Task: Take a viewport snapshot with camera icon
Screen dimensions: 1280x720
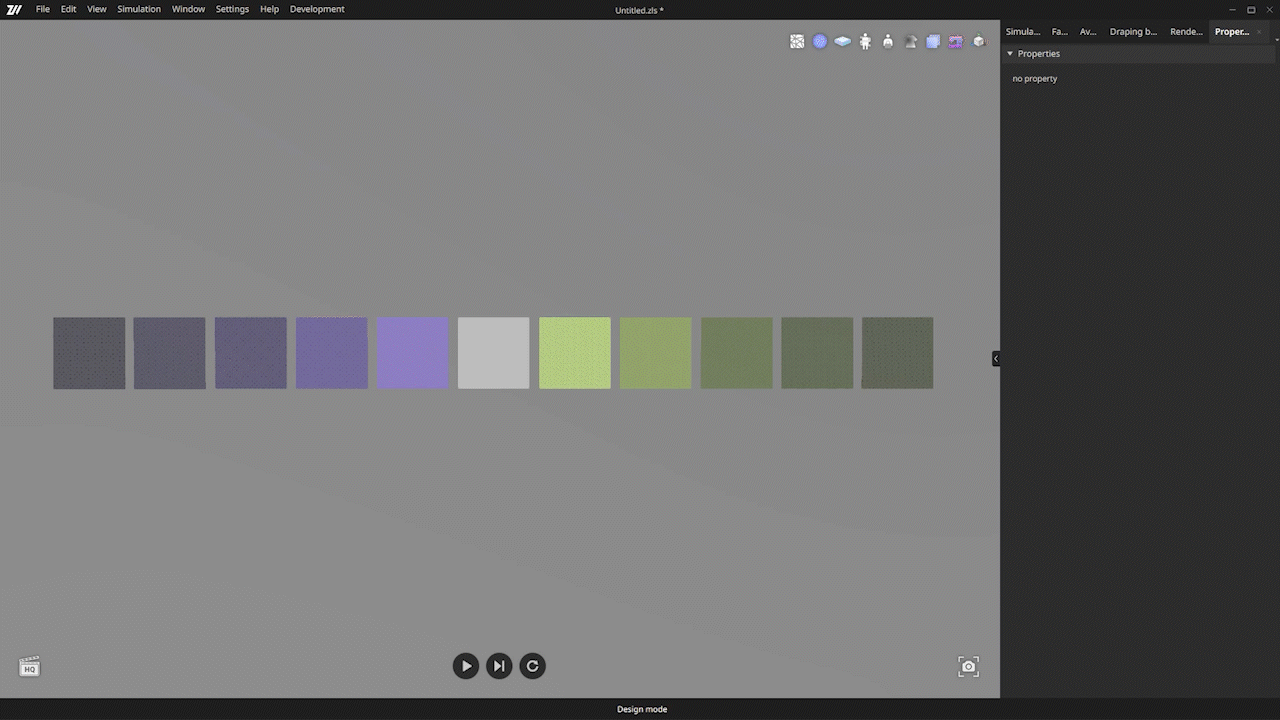Action: coord(968,667)
